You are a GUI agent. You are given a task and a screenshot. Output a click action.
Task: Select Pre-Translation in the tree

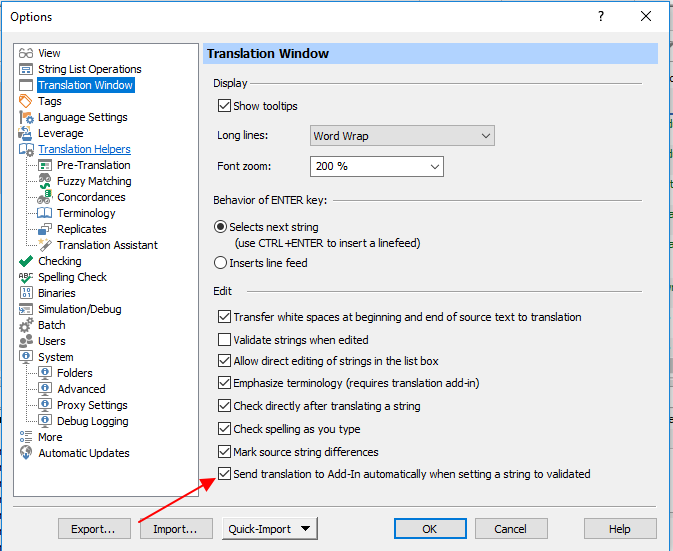click(x=93, y=165)
